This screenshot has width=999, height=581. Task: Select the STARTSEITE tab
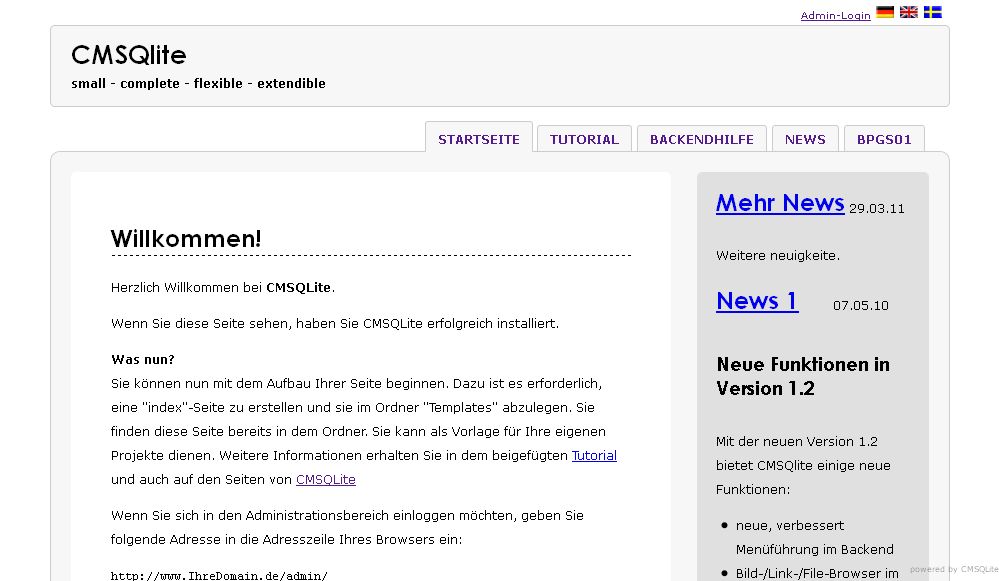coord(478,139)
